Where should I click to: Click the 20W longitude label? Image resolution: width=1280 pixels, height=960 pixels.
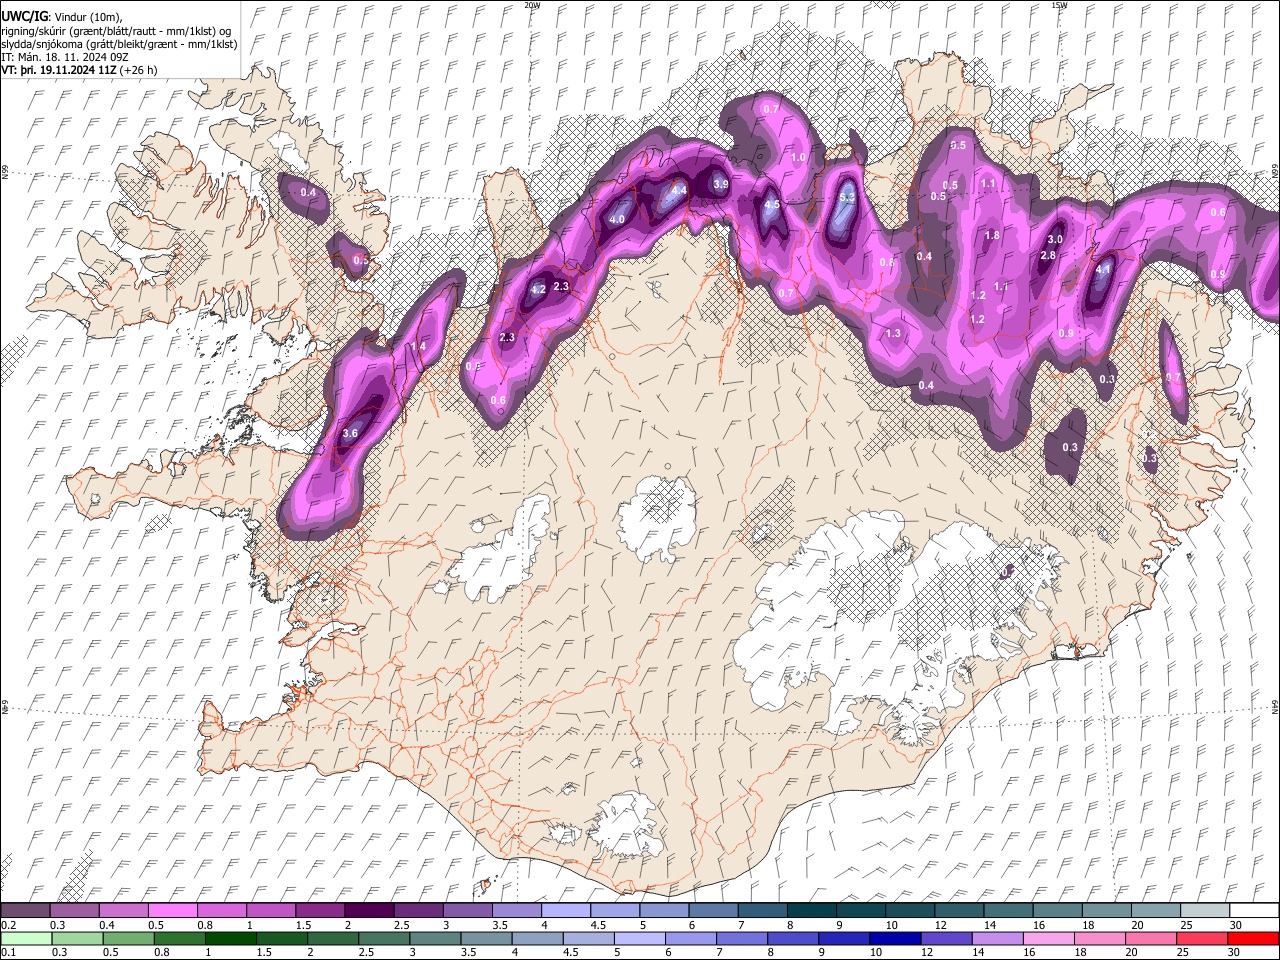pos(531,5)
